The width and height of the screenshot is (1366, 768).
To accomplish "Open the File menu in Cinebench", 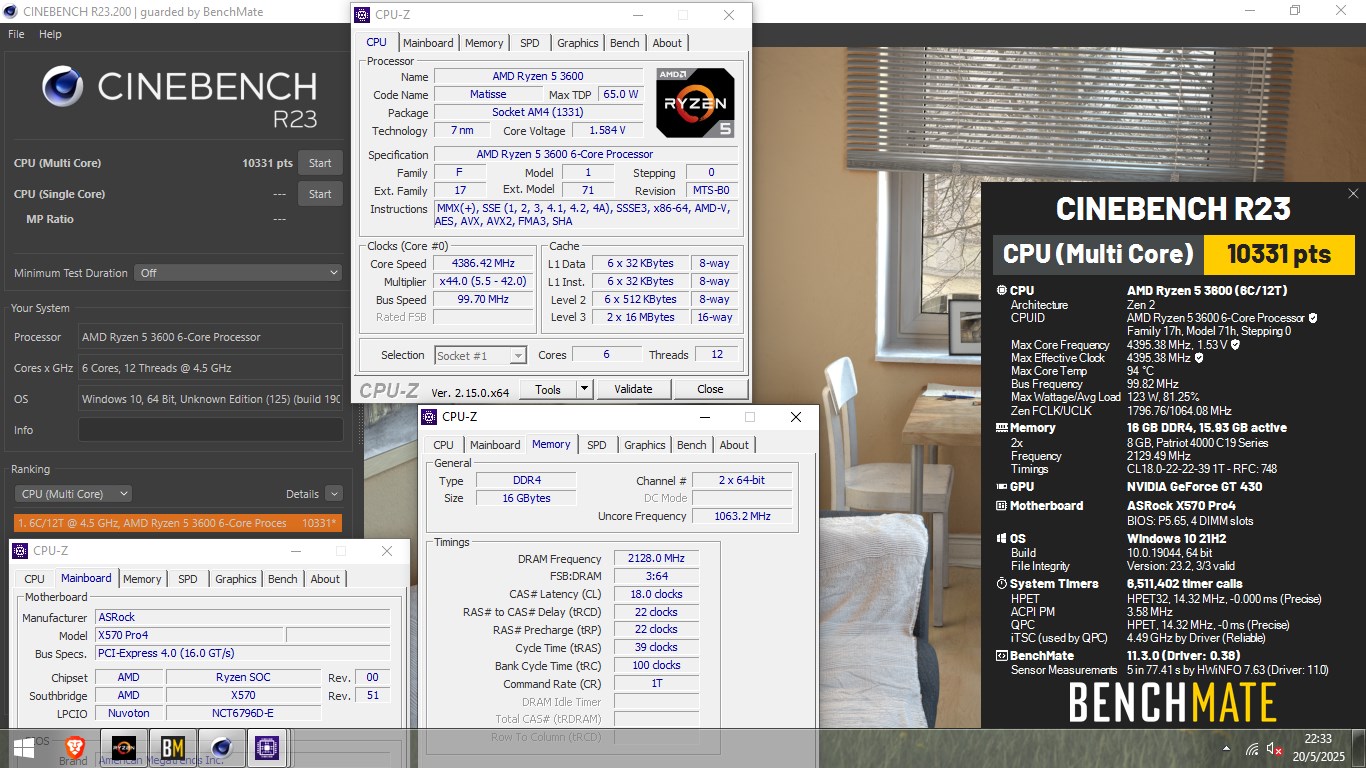I will click(x=16, y=34).
